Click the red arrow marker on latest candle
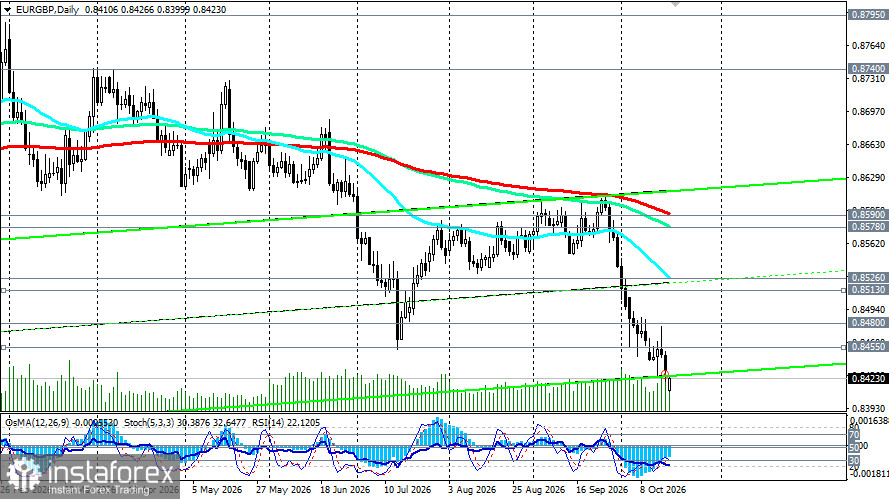This screenshot has height=499, width=889. coord(665,374)
